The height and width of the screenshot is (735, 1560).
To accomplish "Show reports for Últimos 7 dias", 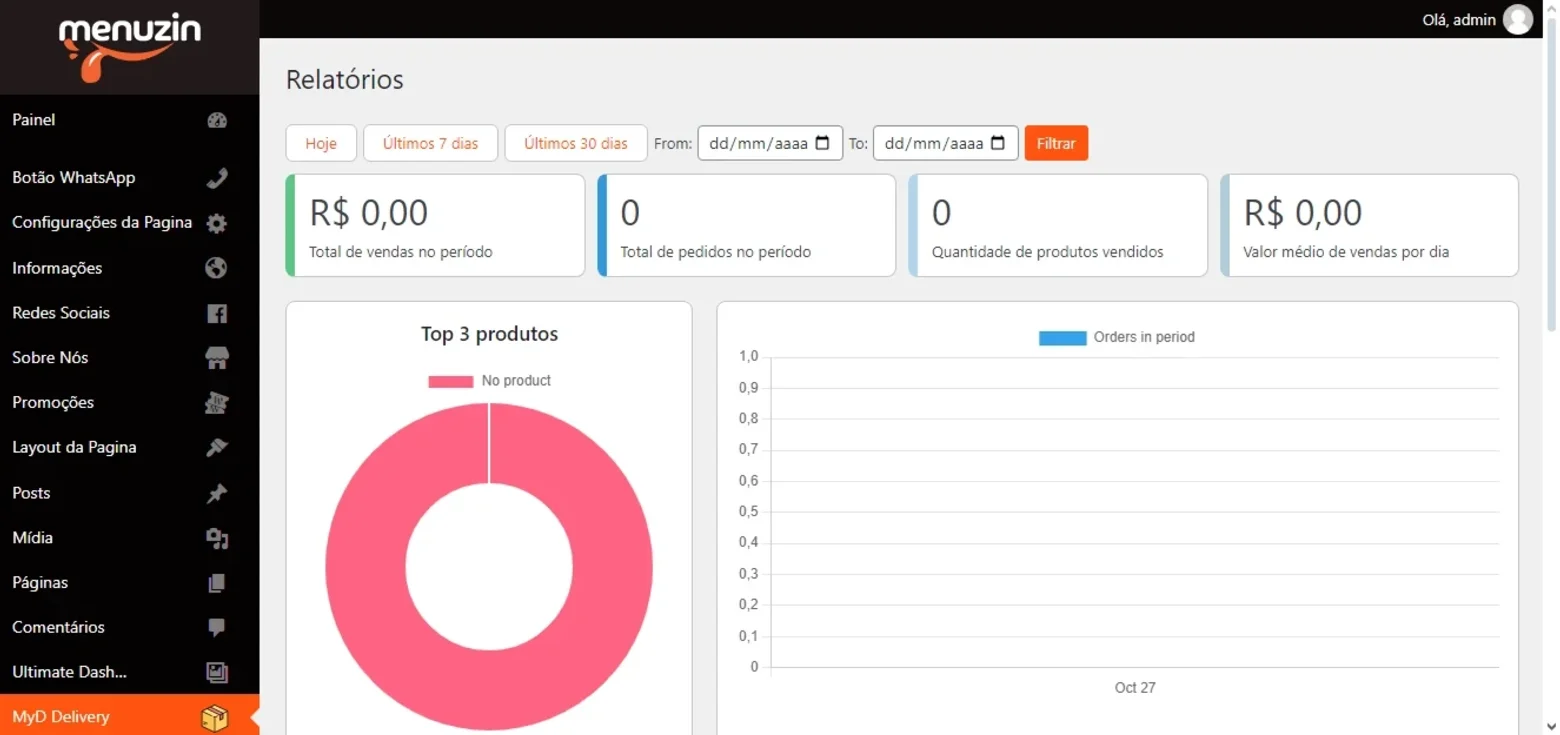I will pyautogui.click(x=431, y=143).
